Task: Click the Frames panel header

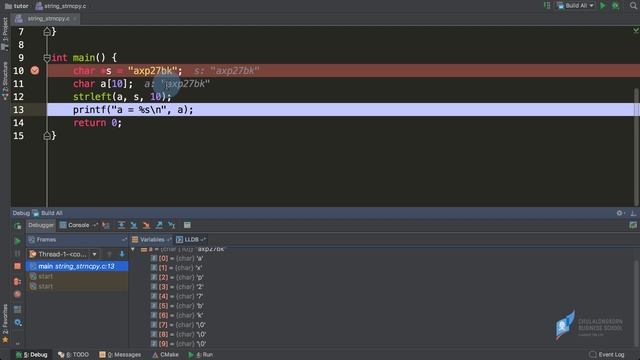Action: [x=77, y=240]
